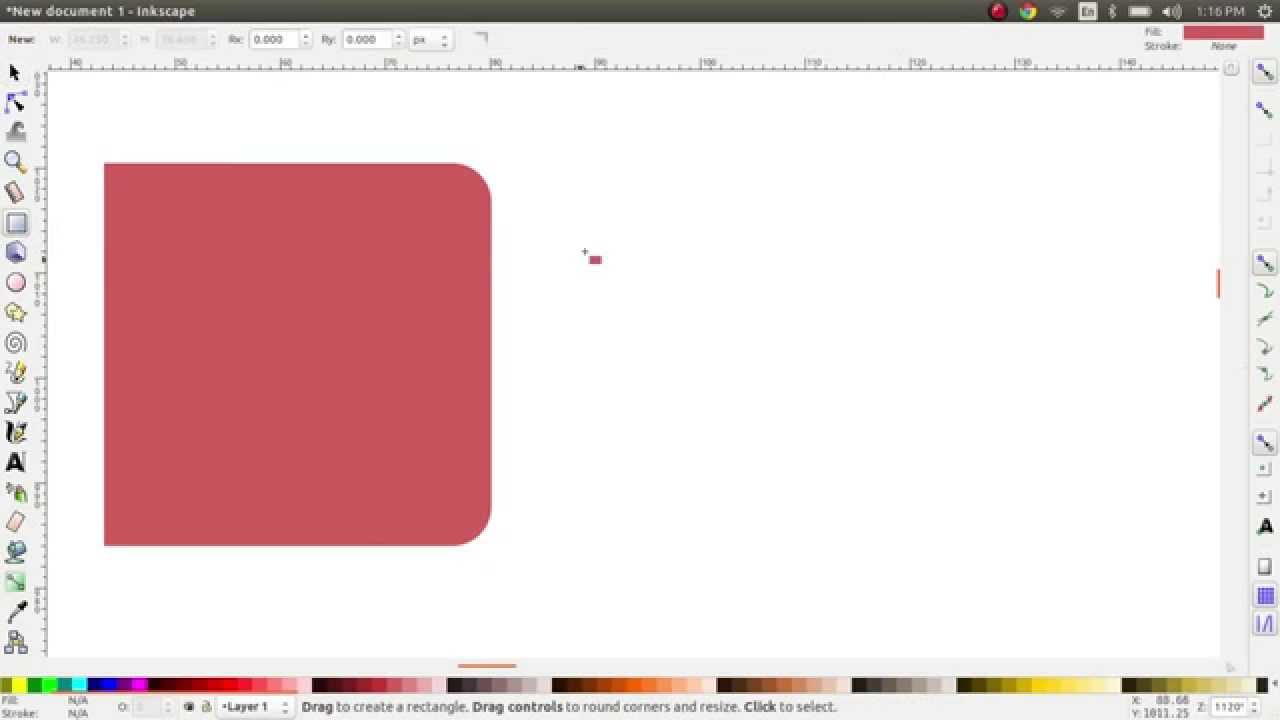Select the 3D Box tool

click(x=15, y=252)
